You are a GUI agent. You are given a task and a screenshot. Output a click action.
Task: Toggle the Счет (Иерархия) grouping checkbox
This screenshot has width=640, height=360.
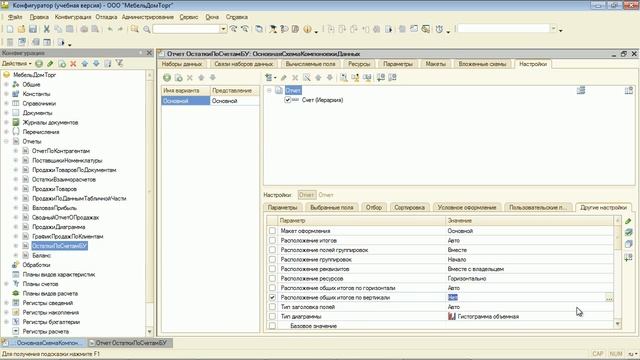coord(287,100)
